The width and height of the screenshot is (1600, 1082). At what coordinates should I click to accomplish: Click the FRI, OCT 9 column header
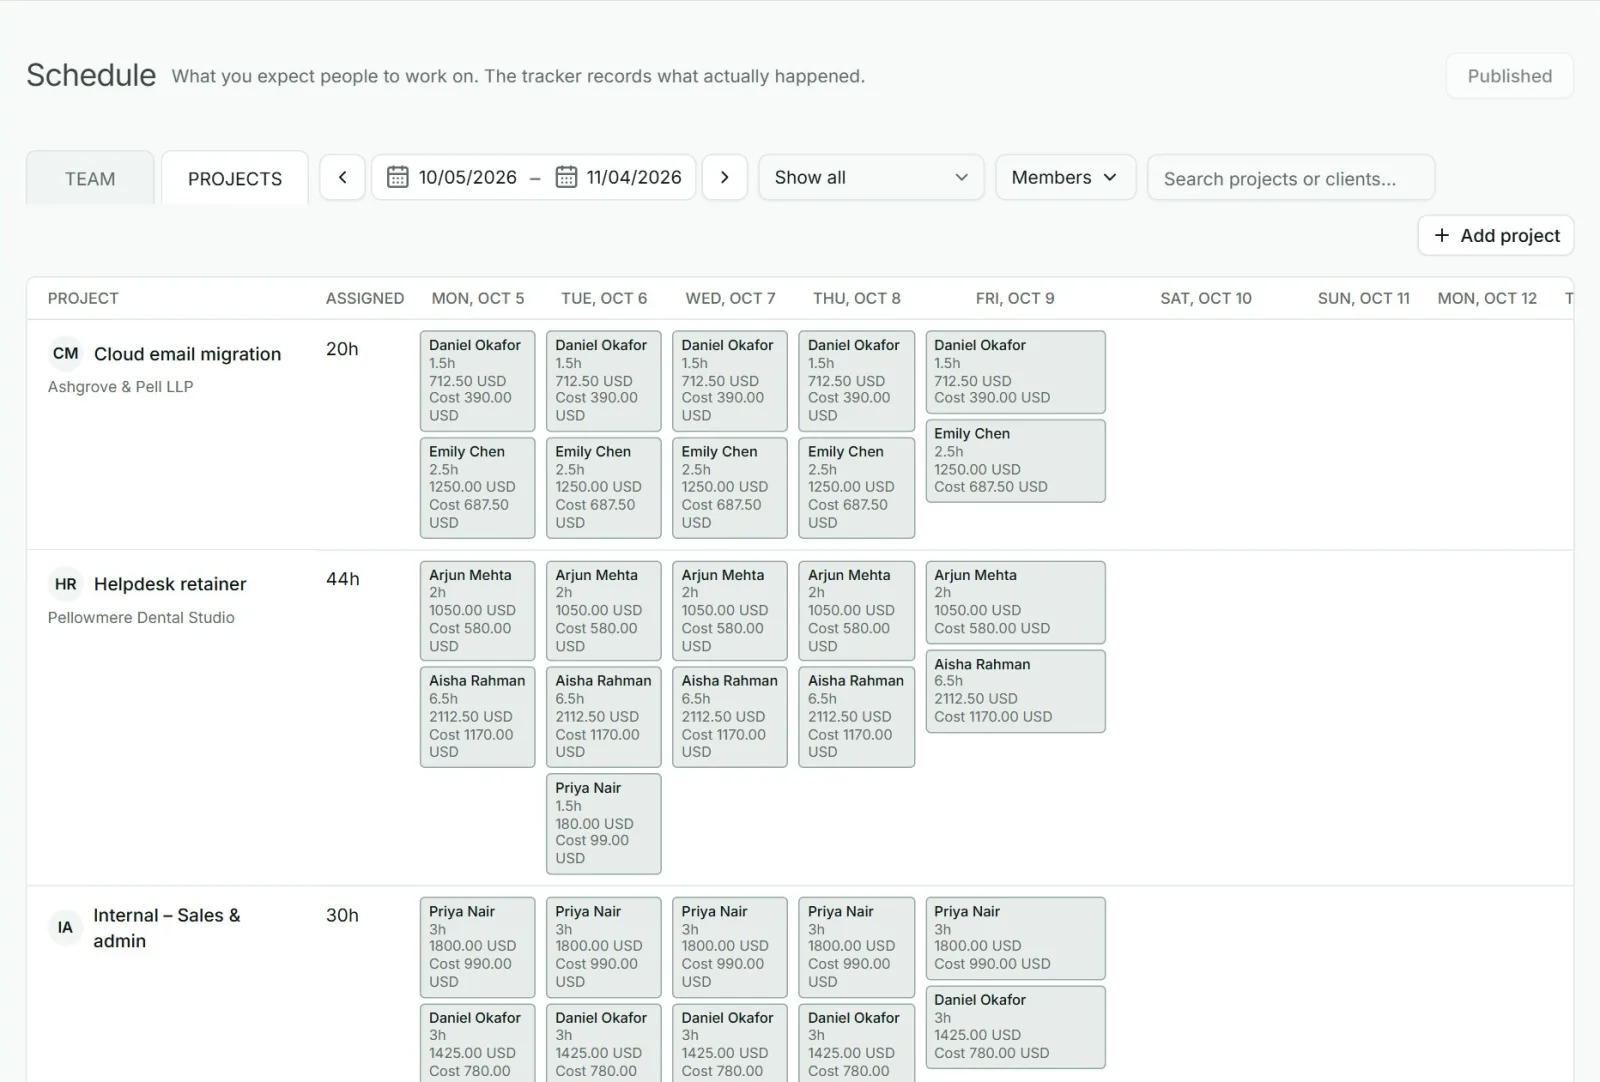click(x=1015, y=298)
